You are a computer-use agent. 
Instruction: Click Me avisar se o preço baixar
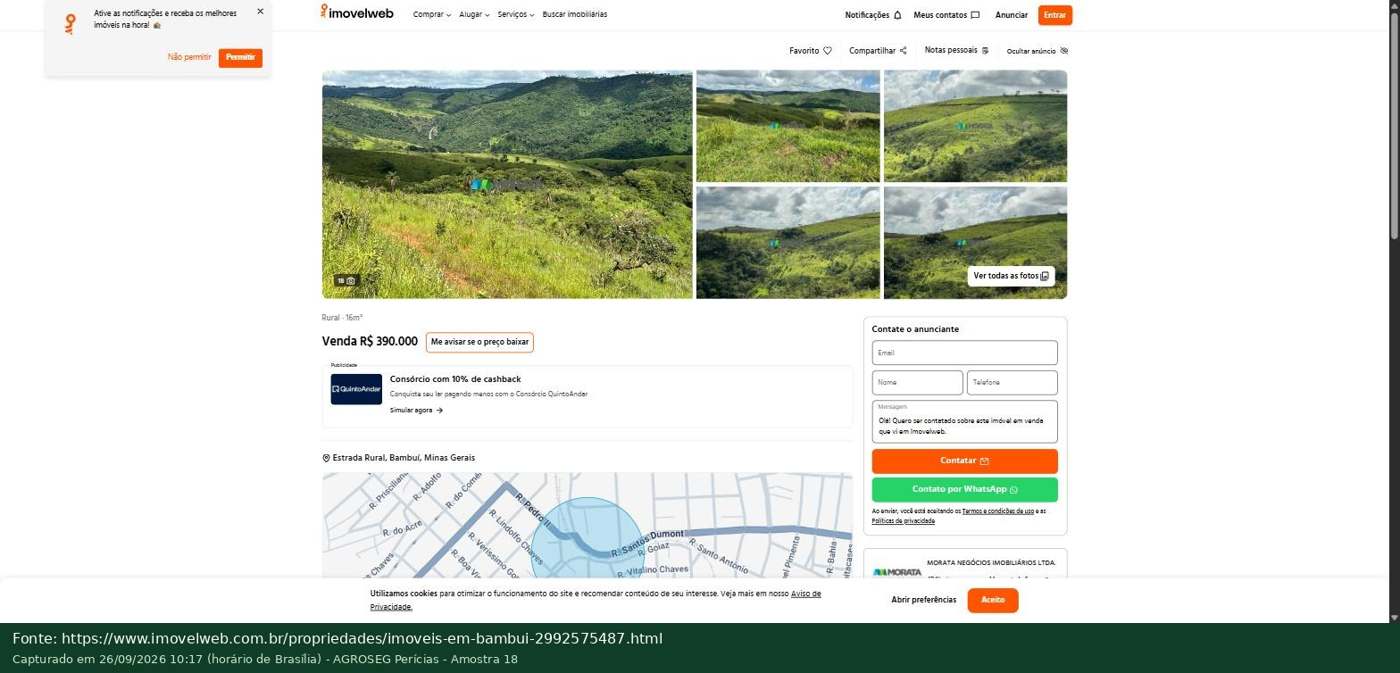pyautogui.click(x=480, y=342)
